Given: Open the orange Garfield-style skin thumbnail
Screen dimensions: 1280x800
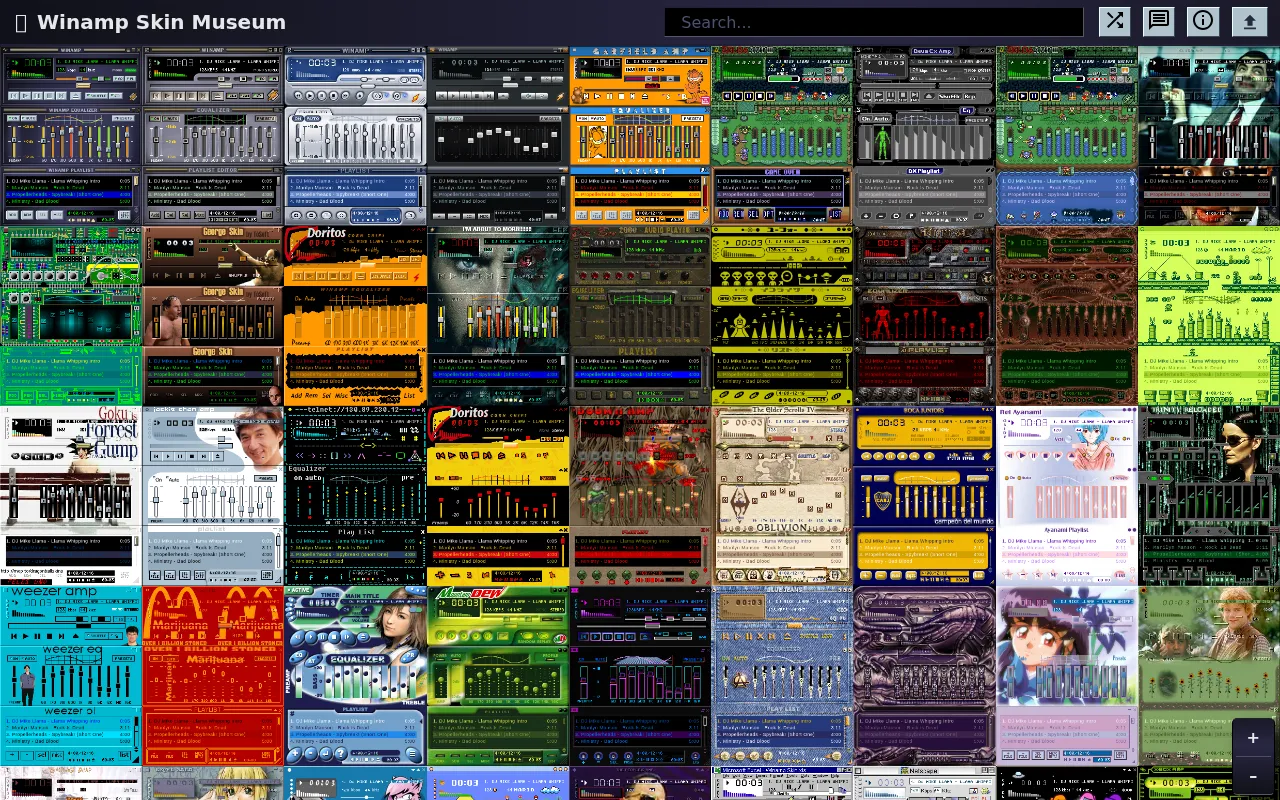Looking at the screenshot, I should coord(640,135).
